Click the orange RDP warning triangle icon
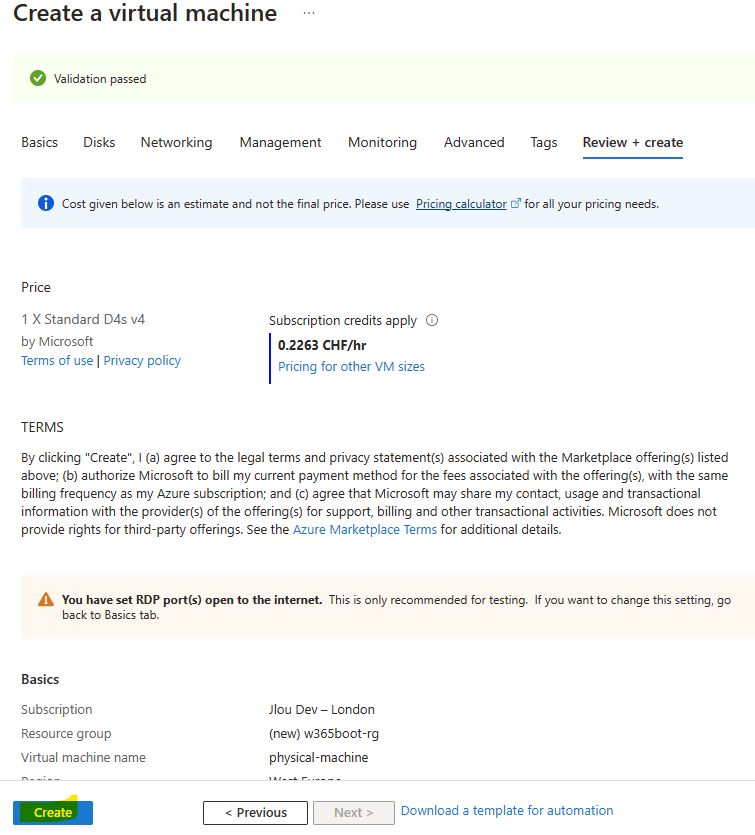 pyautogui.click(x=46, y=600)
